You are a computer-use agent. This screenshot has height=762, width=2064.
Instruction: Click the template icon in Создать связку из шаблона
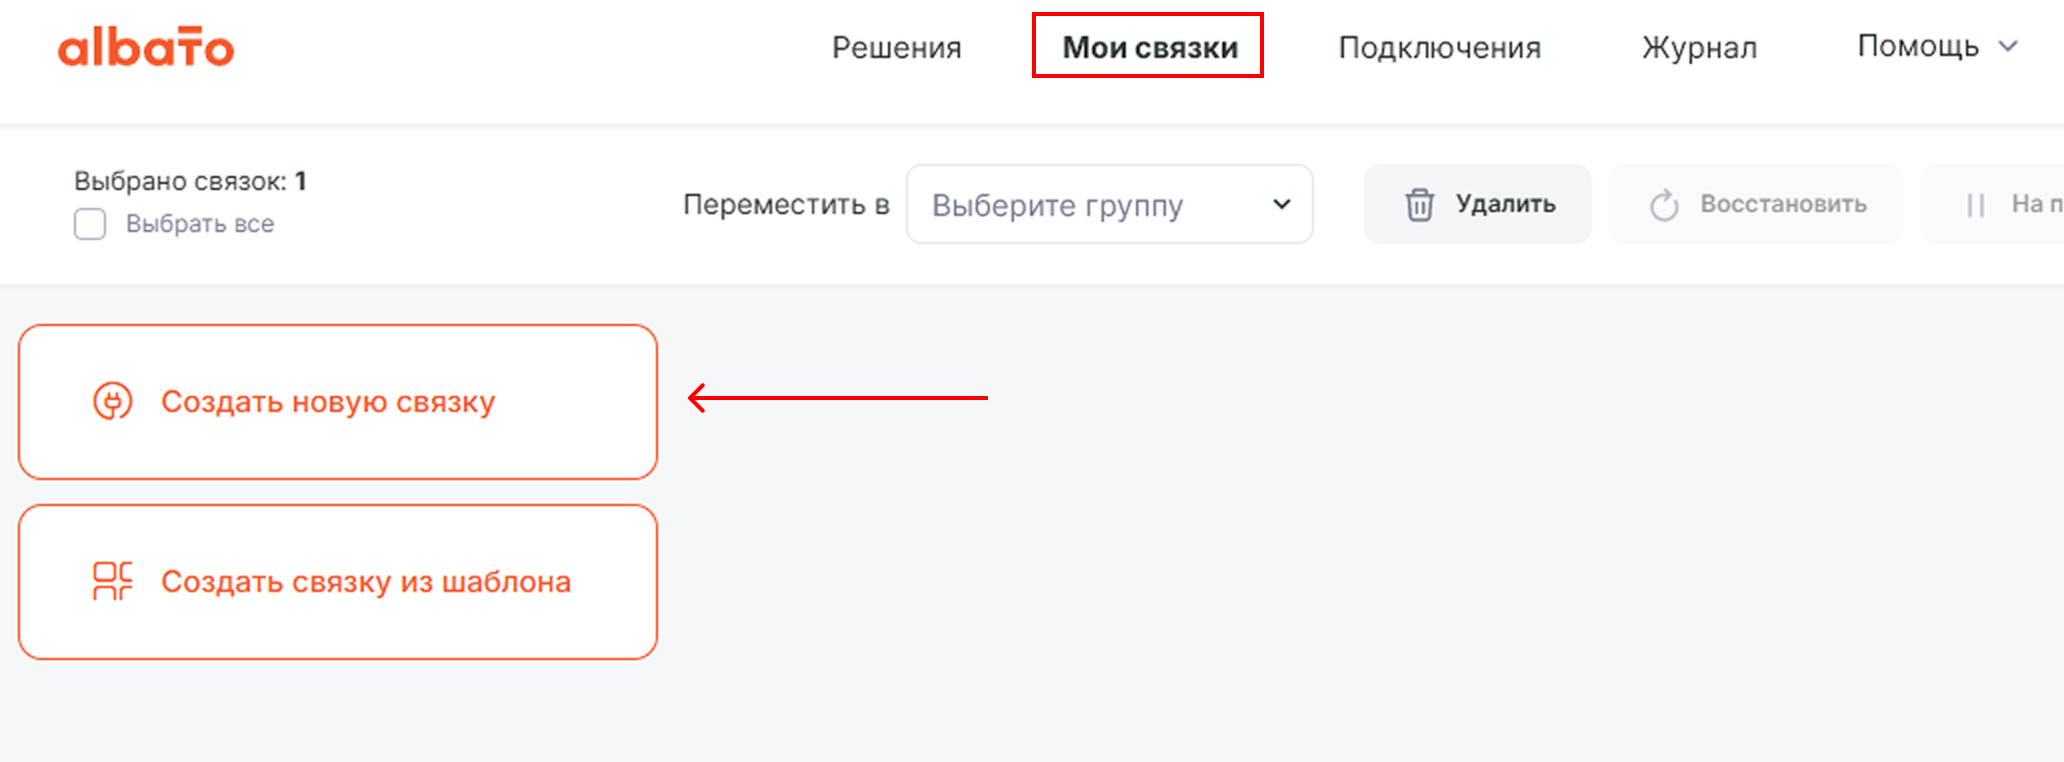pyautogui.click(x=112, y=581)
